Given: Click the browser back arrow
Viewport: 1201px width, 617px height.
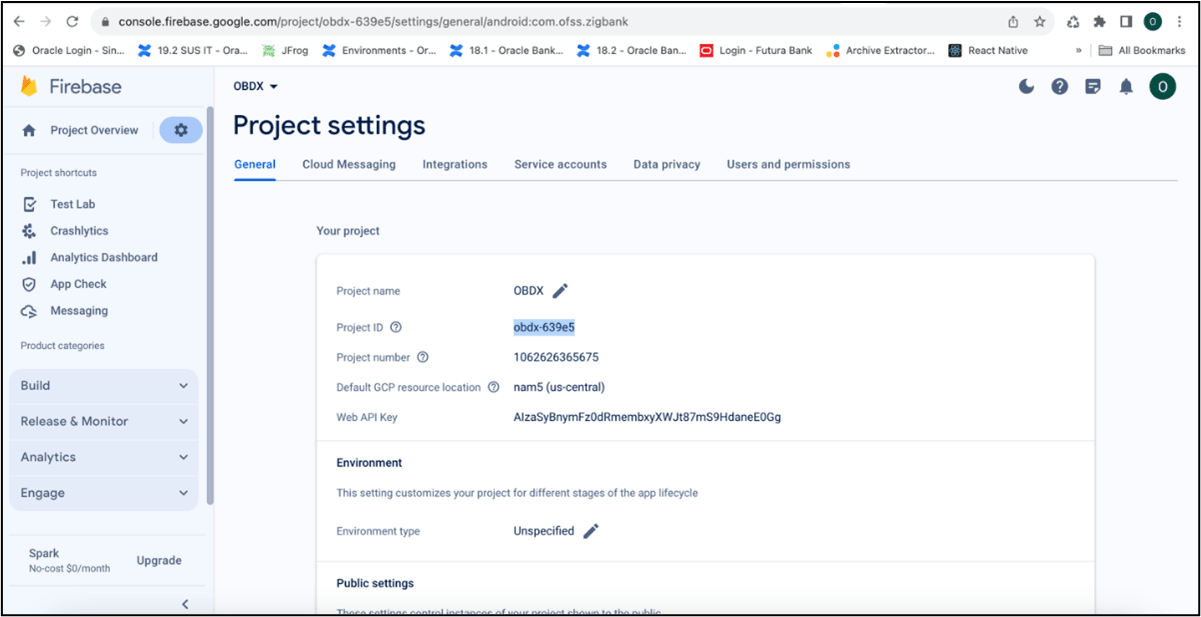Looking at the screenshot, I should pos(20,21).
